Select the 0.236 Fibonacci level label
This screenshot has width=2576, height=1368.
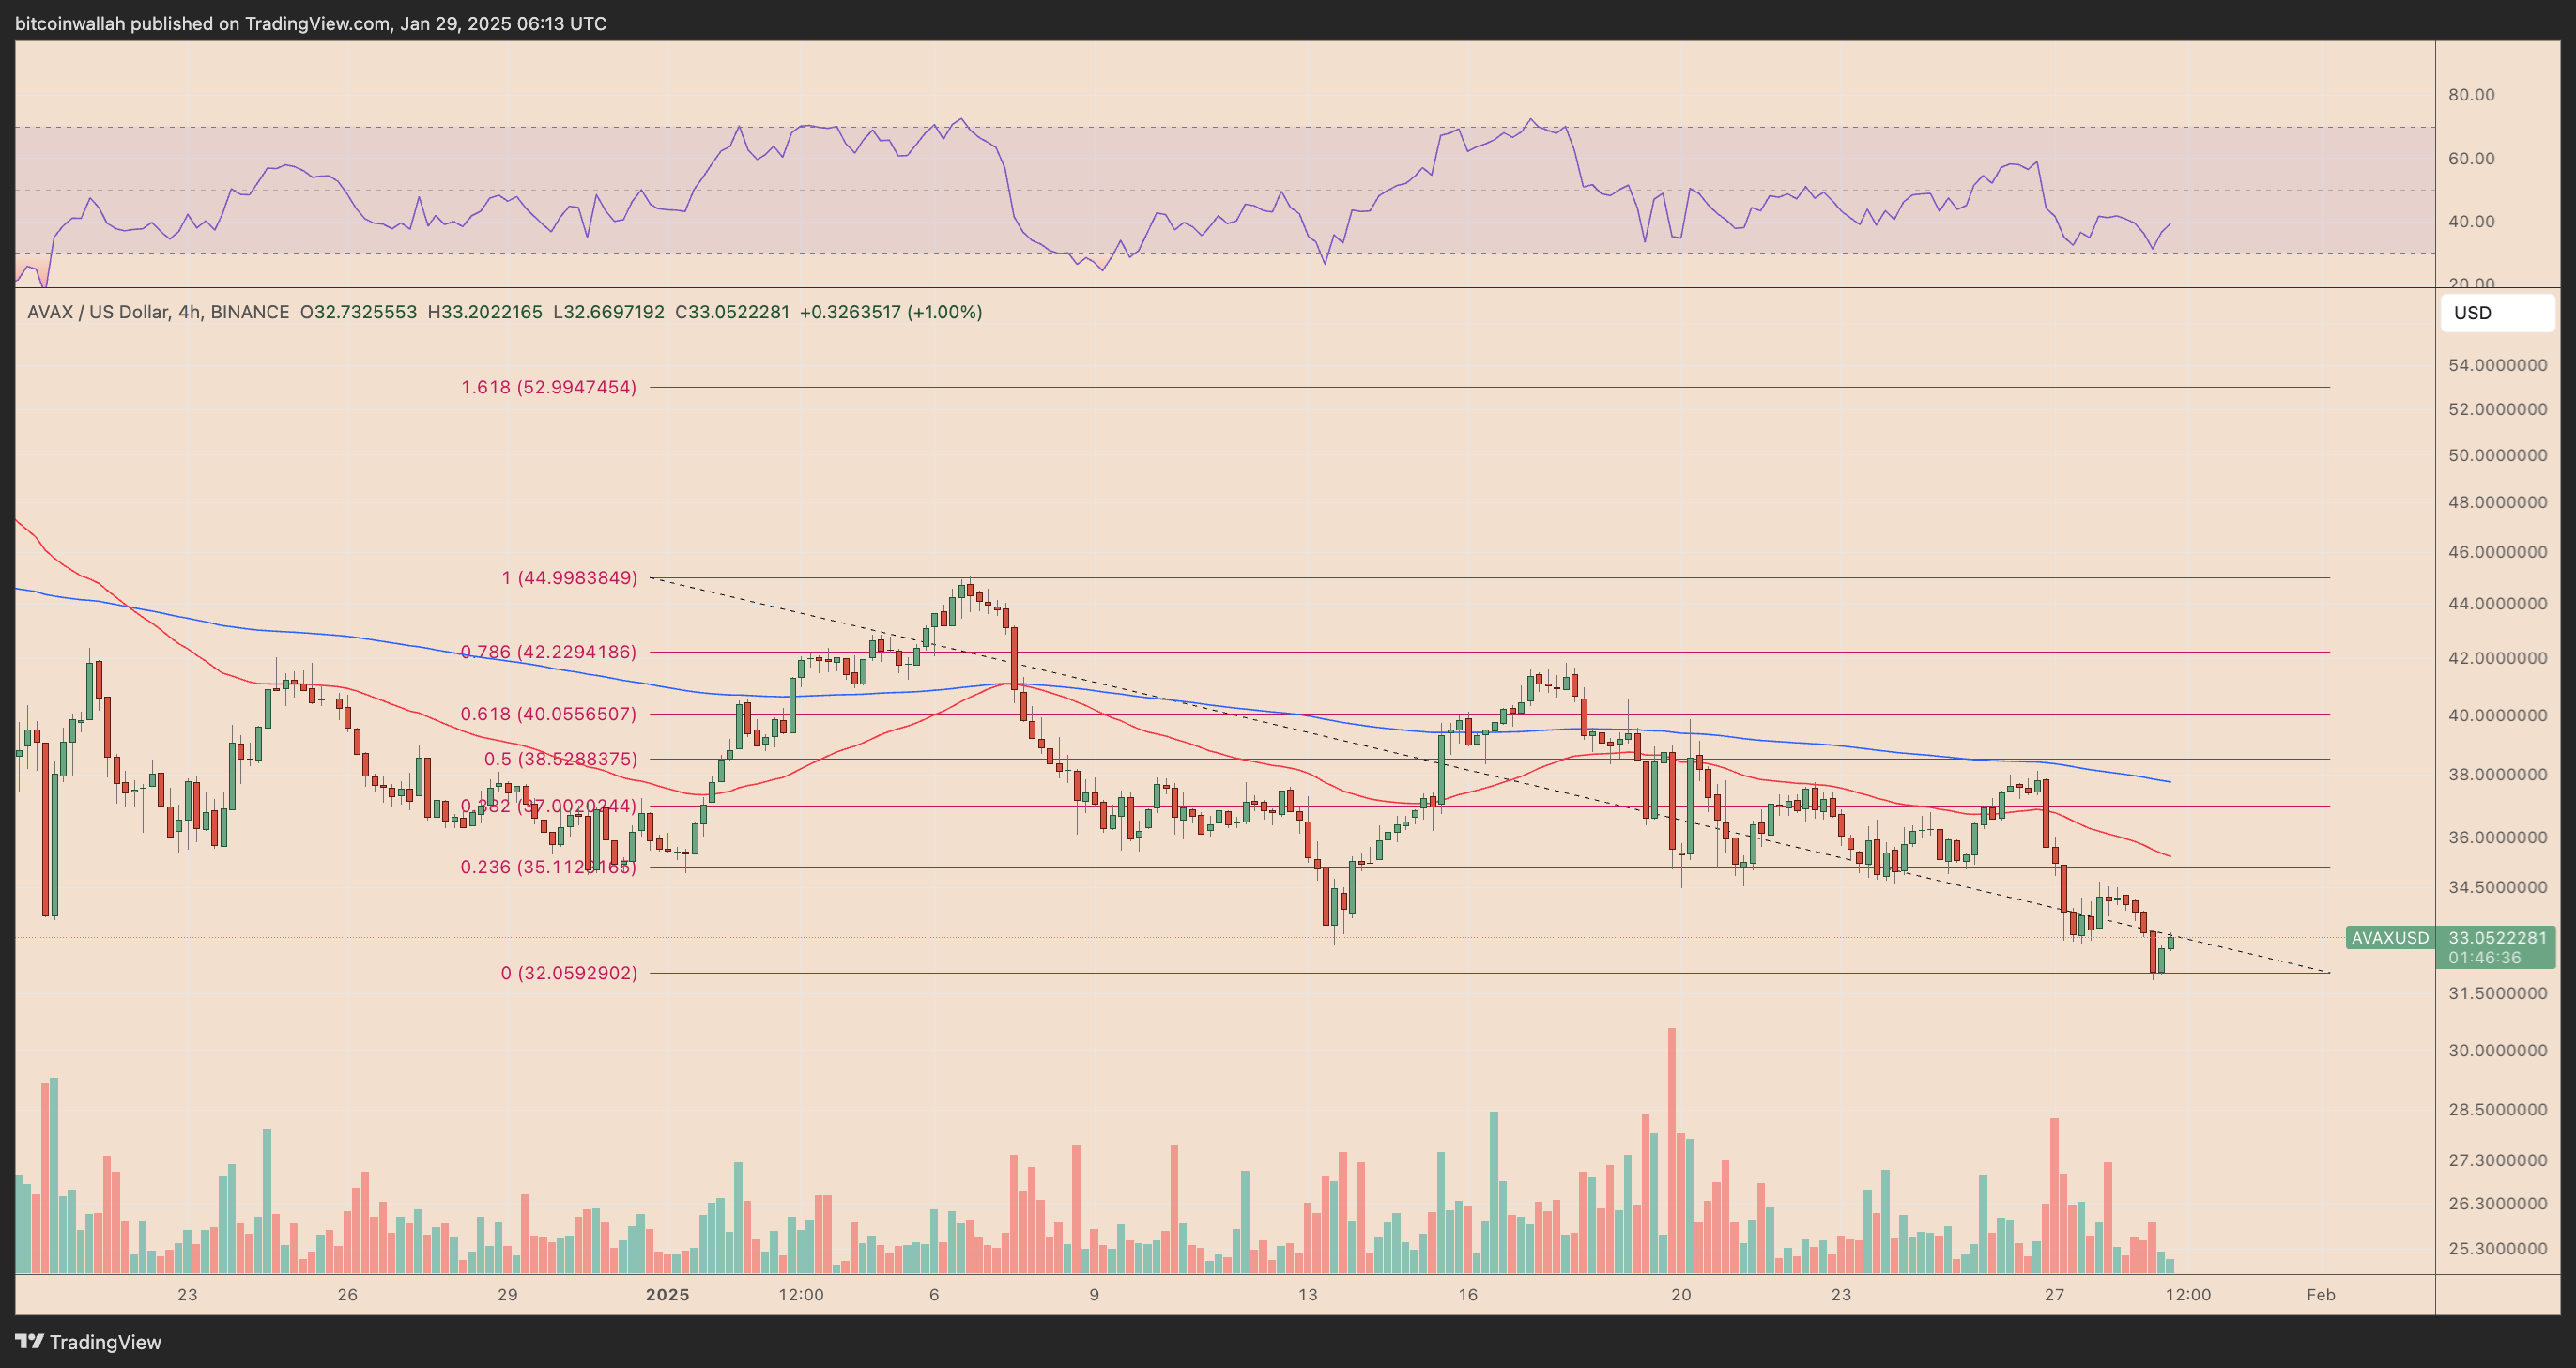(x=548, y=867)
